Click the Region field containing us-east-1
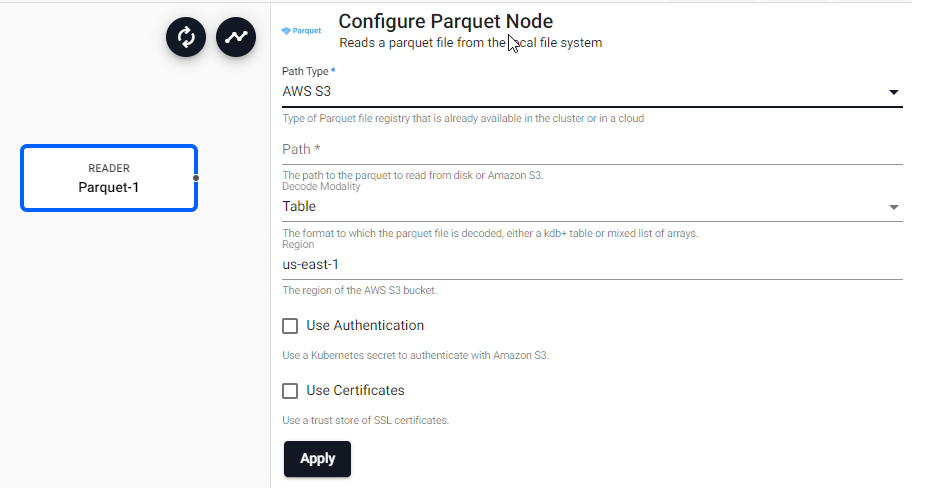This screenshot has height=488, width=938. point(592,264)
